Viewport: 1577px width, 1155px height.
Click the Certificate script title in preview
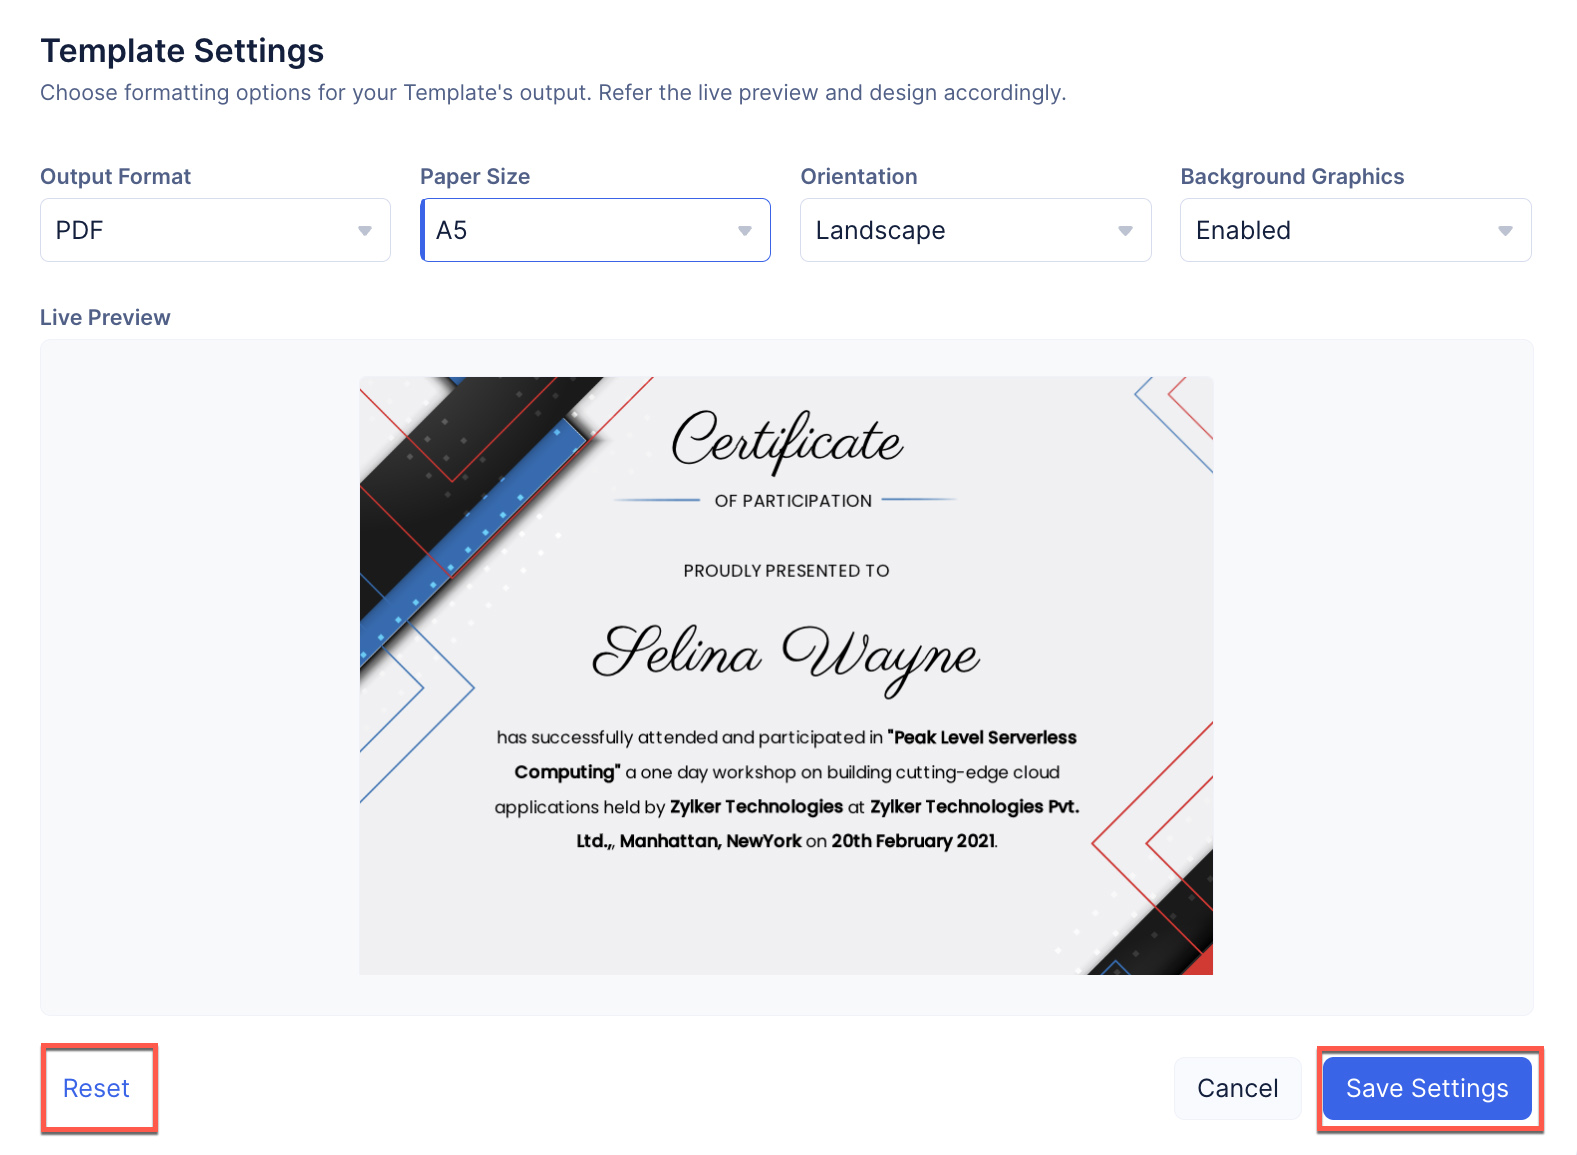pyautogui.click(x=787, y=441)
